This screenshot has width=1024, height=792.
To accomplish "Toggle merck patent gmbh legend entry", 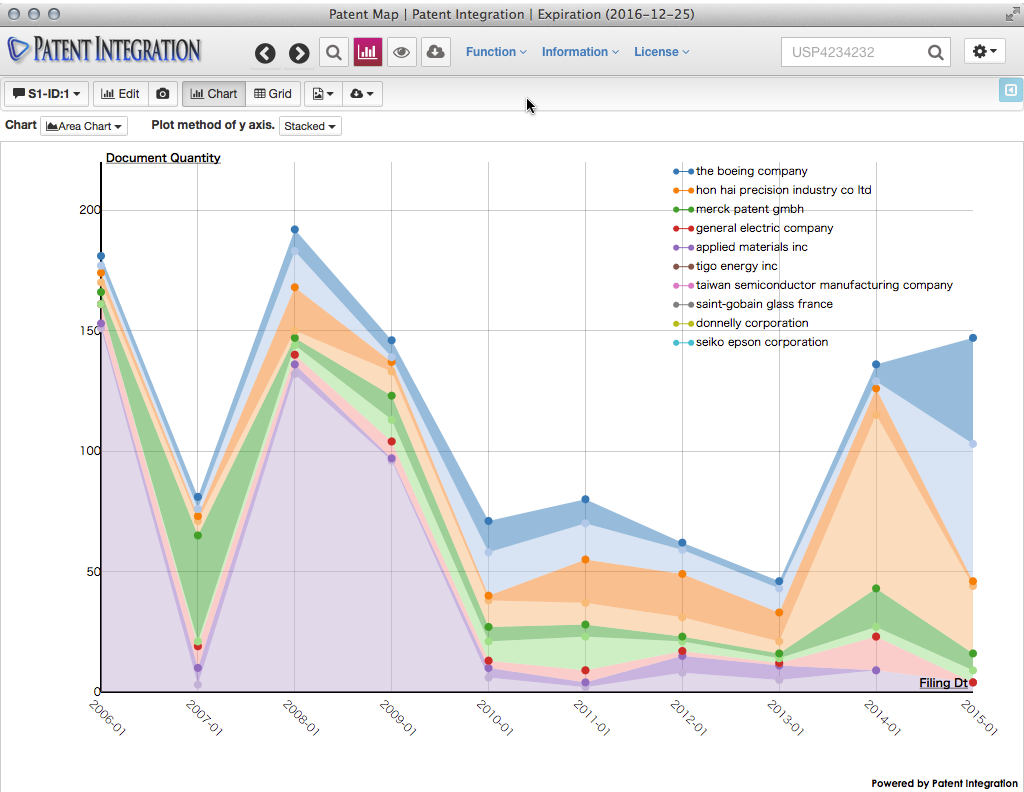I will [x=739, y=209].
